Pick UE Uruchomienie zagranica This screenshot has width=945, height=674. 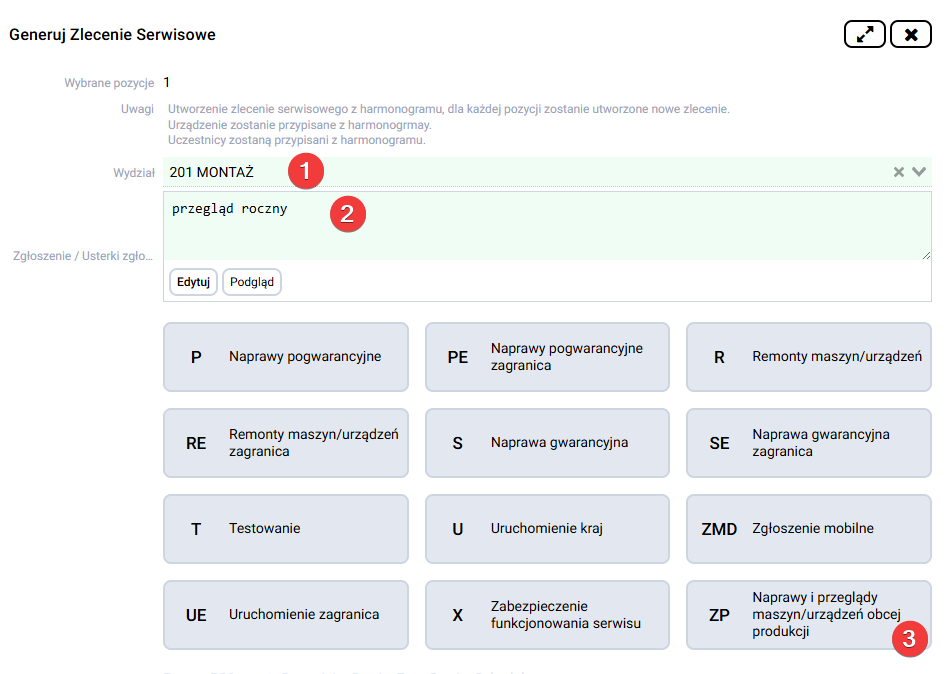coord(285,615)
